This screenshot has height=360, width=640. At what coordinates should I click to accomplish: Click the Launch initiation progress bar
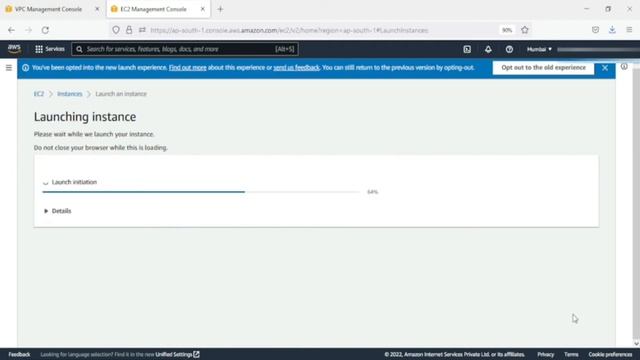(201, 192)
